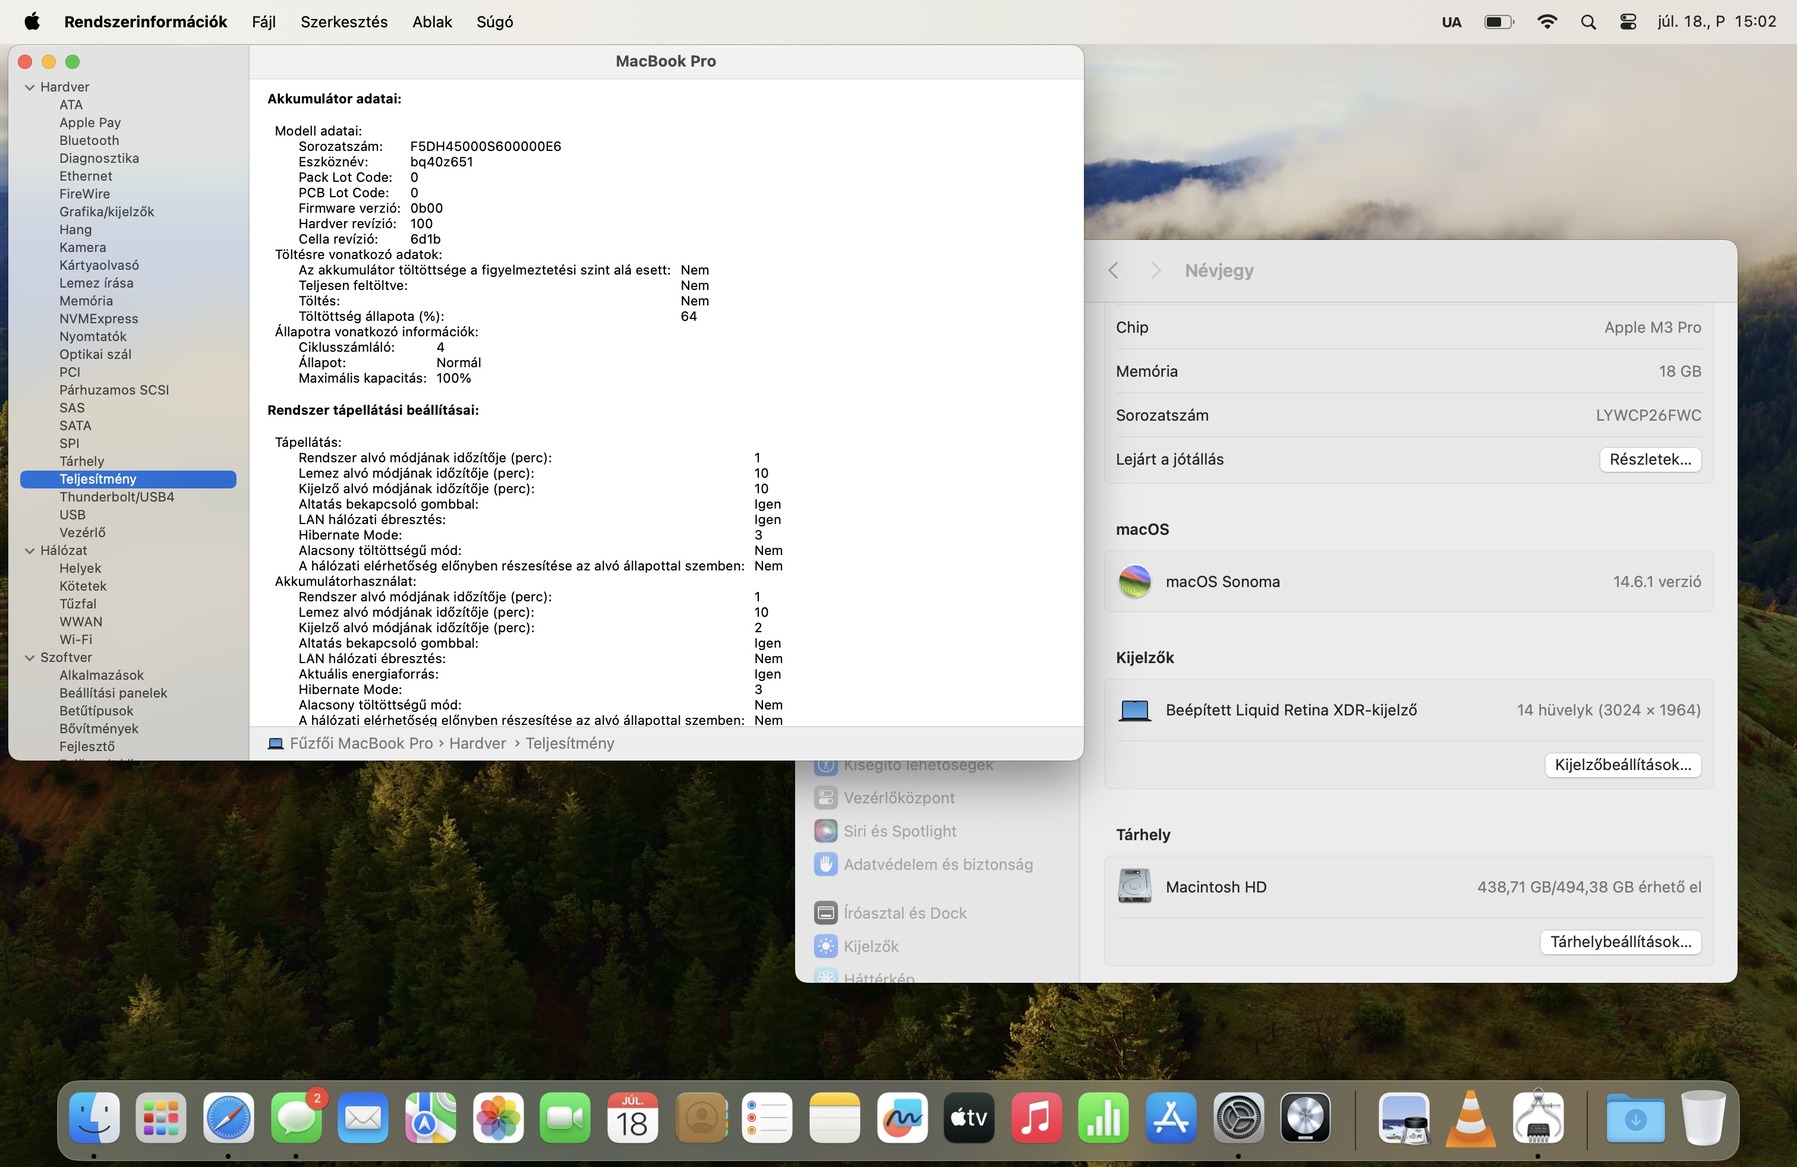Screen dimensions: 1797x1167
Task: Select Tűzfal in the Hálózat list
Action: (78, 604)
